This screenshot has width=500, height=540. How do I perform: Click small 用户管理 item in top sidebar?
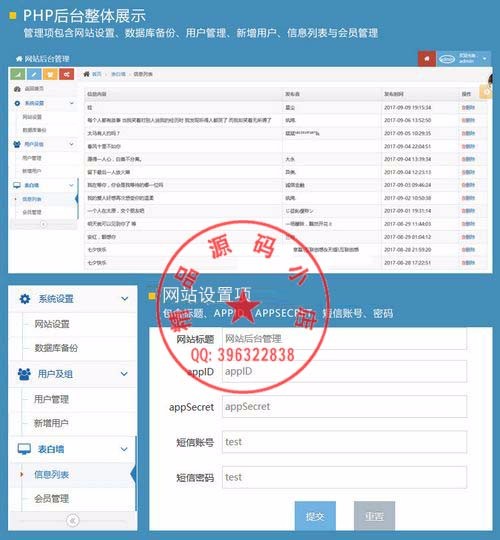32,158
